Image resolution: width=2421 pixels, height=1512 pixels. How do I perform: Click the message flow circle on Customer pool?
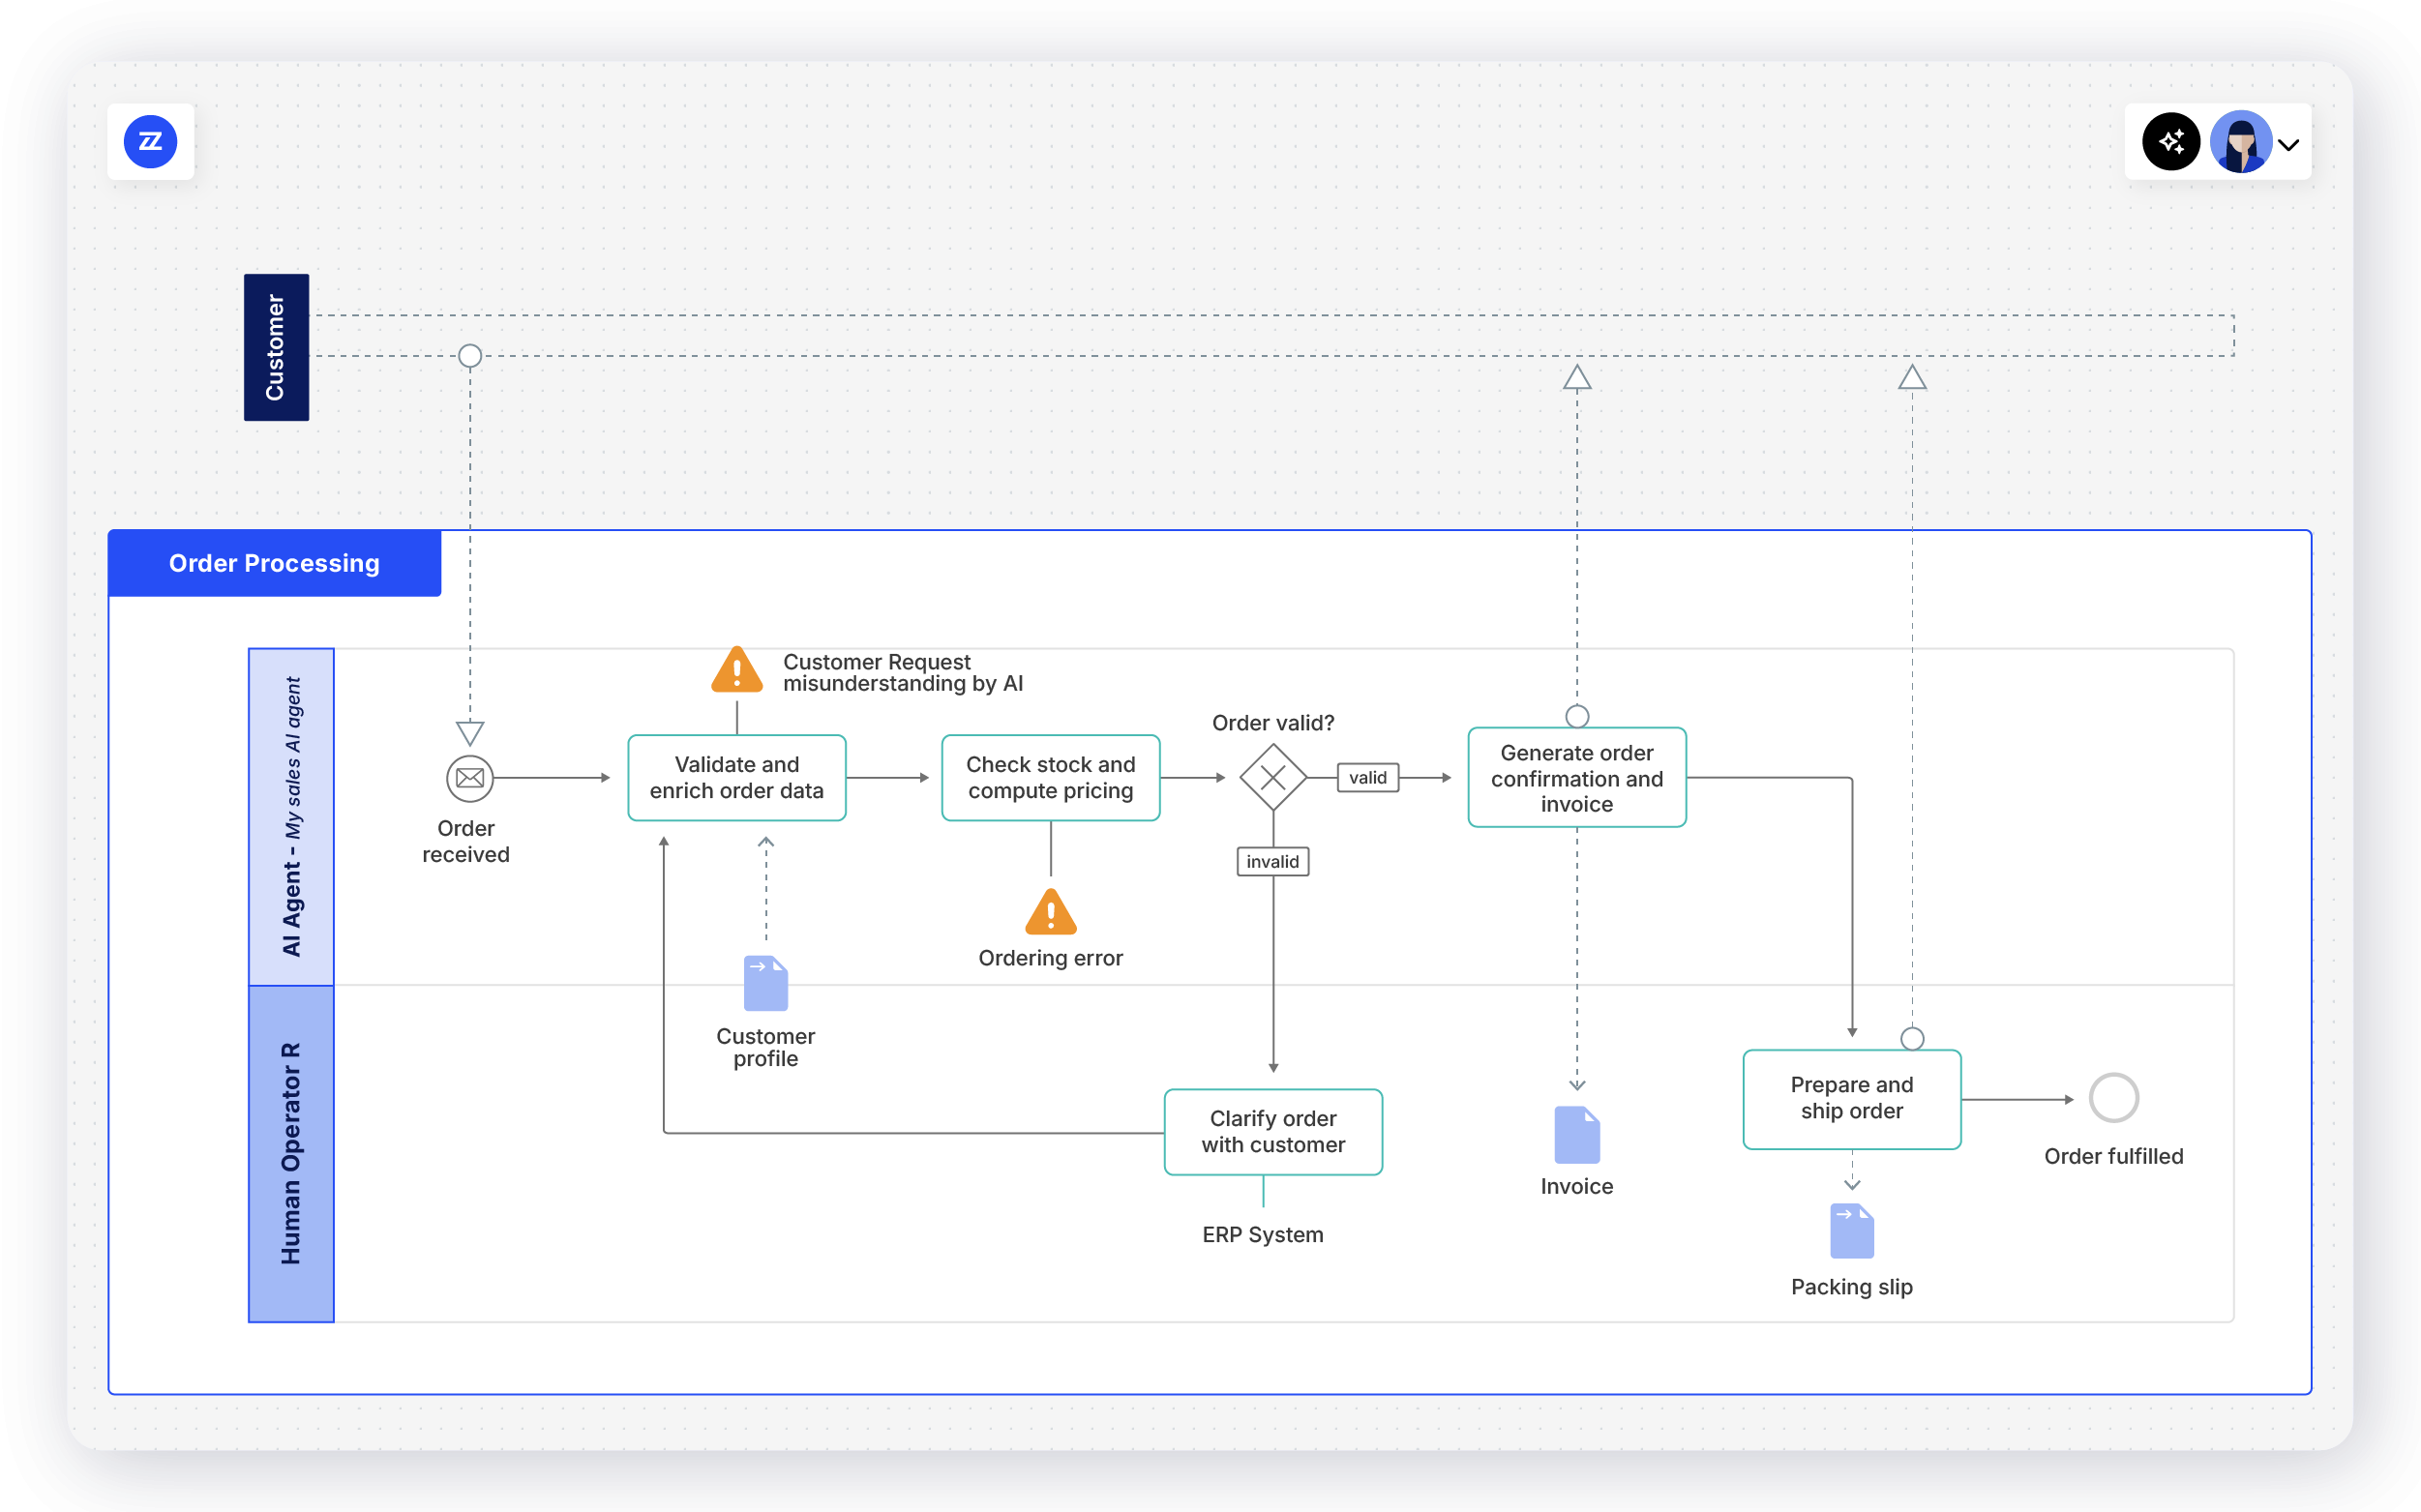470,356
